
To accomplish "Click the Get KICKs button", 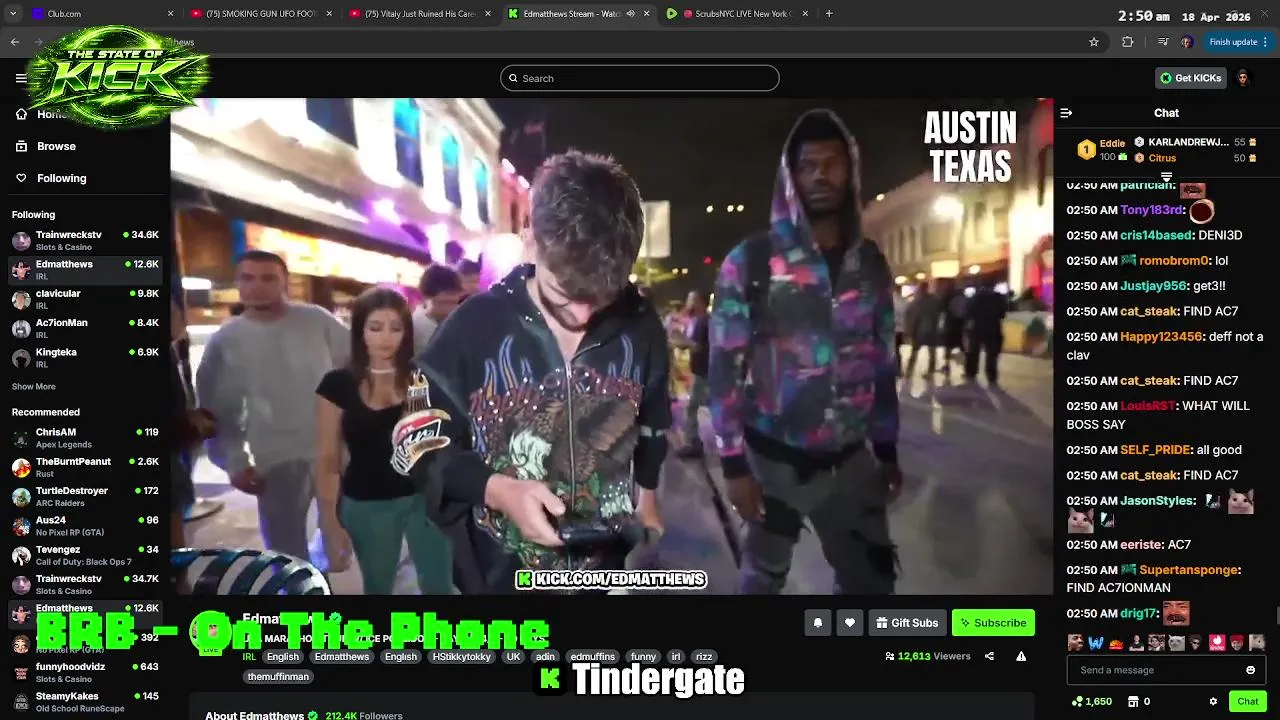I will [1190, 78].
